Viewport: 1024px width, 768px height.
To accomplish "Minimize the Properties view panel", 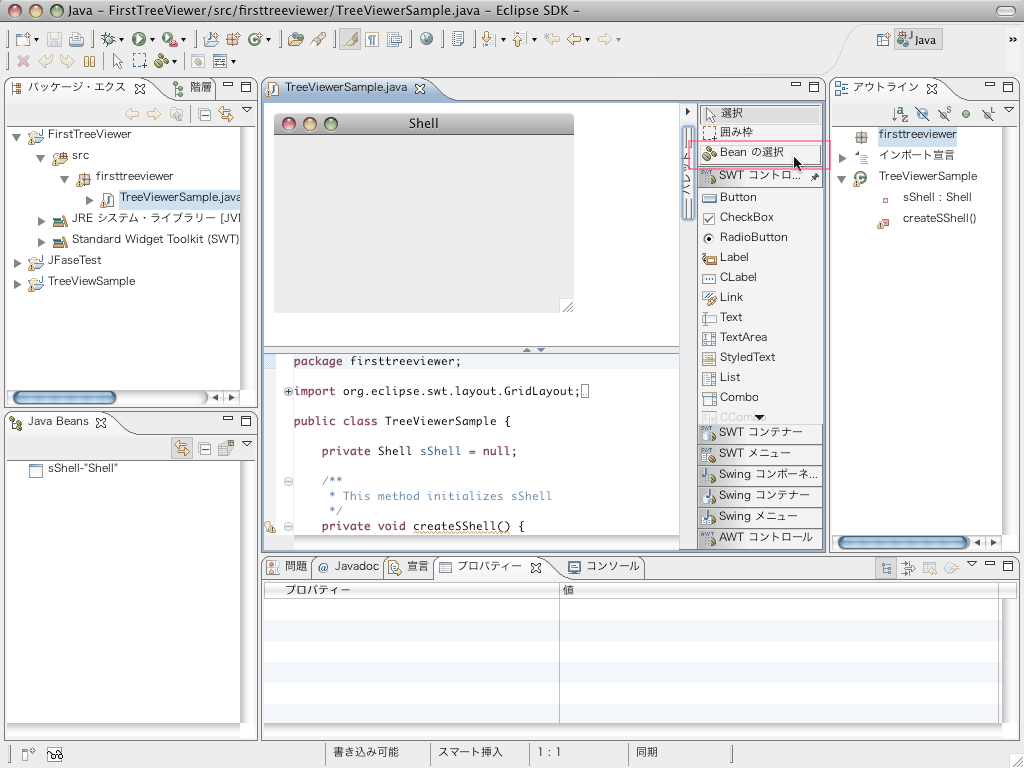I will (990, 564).
